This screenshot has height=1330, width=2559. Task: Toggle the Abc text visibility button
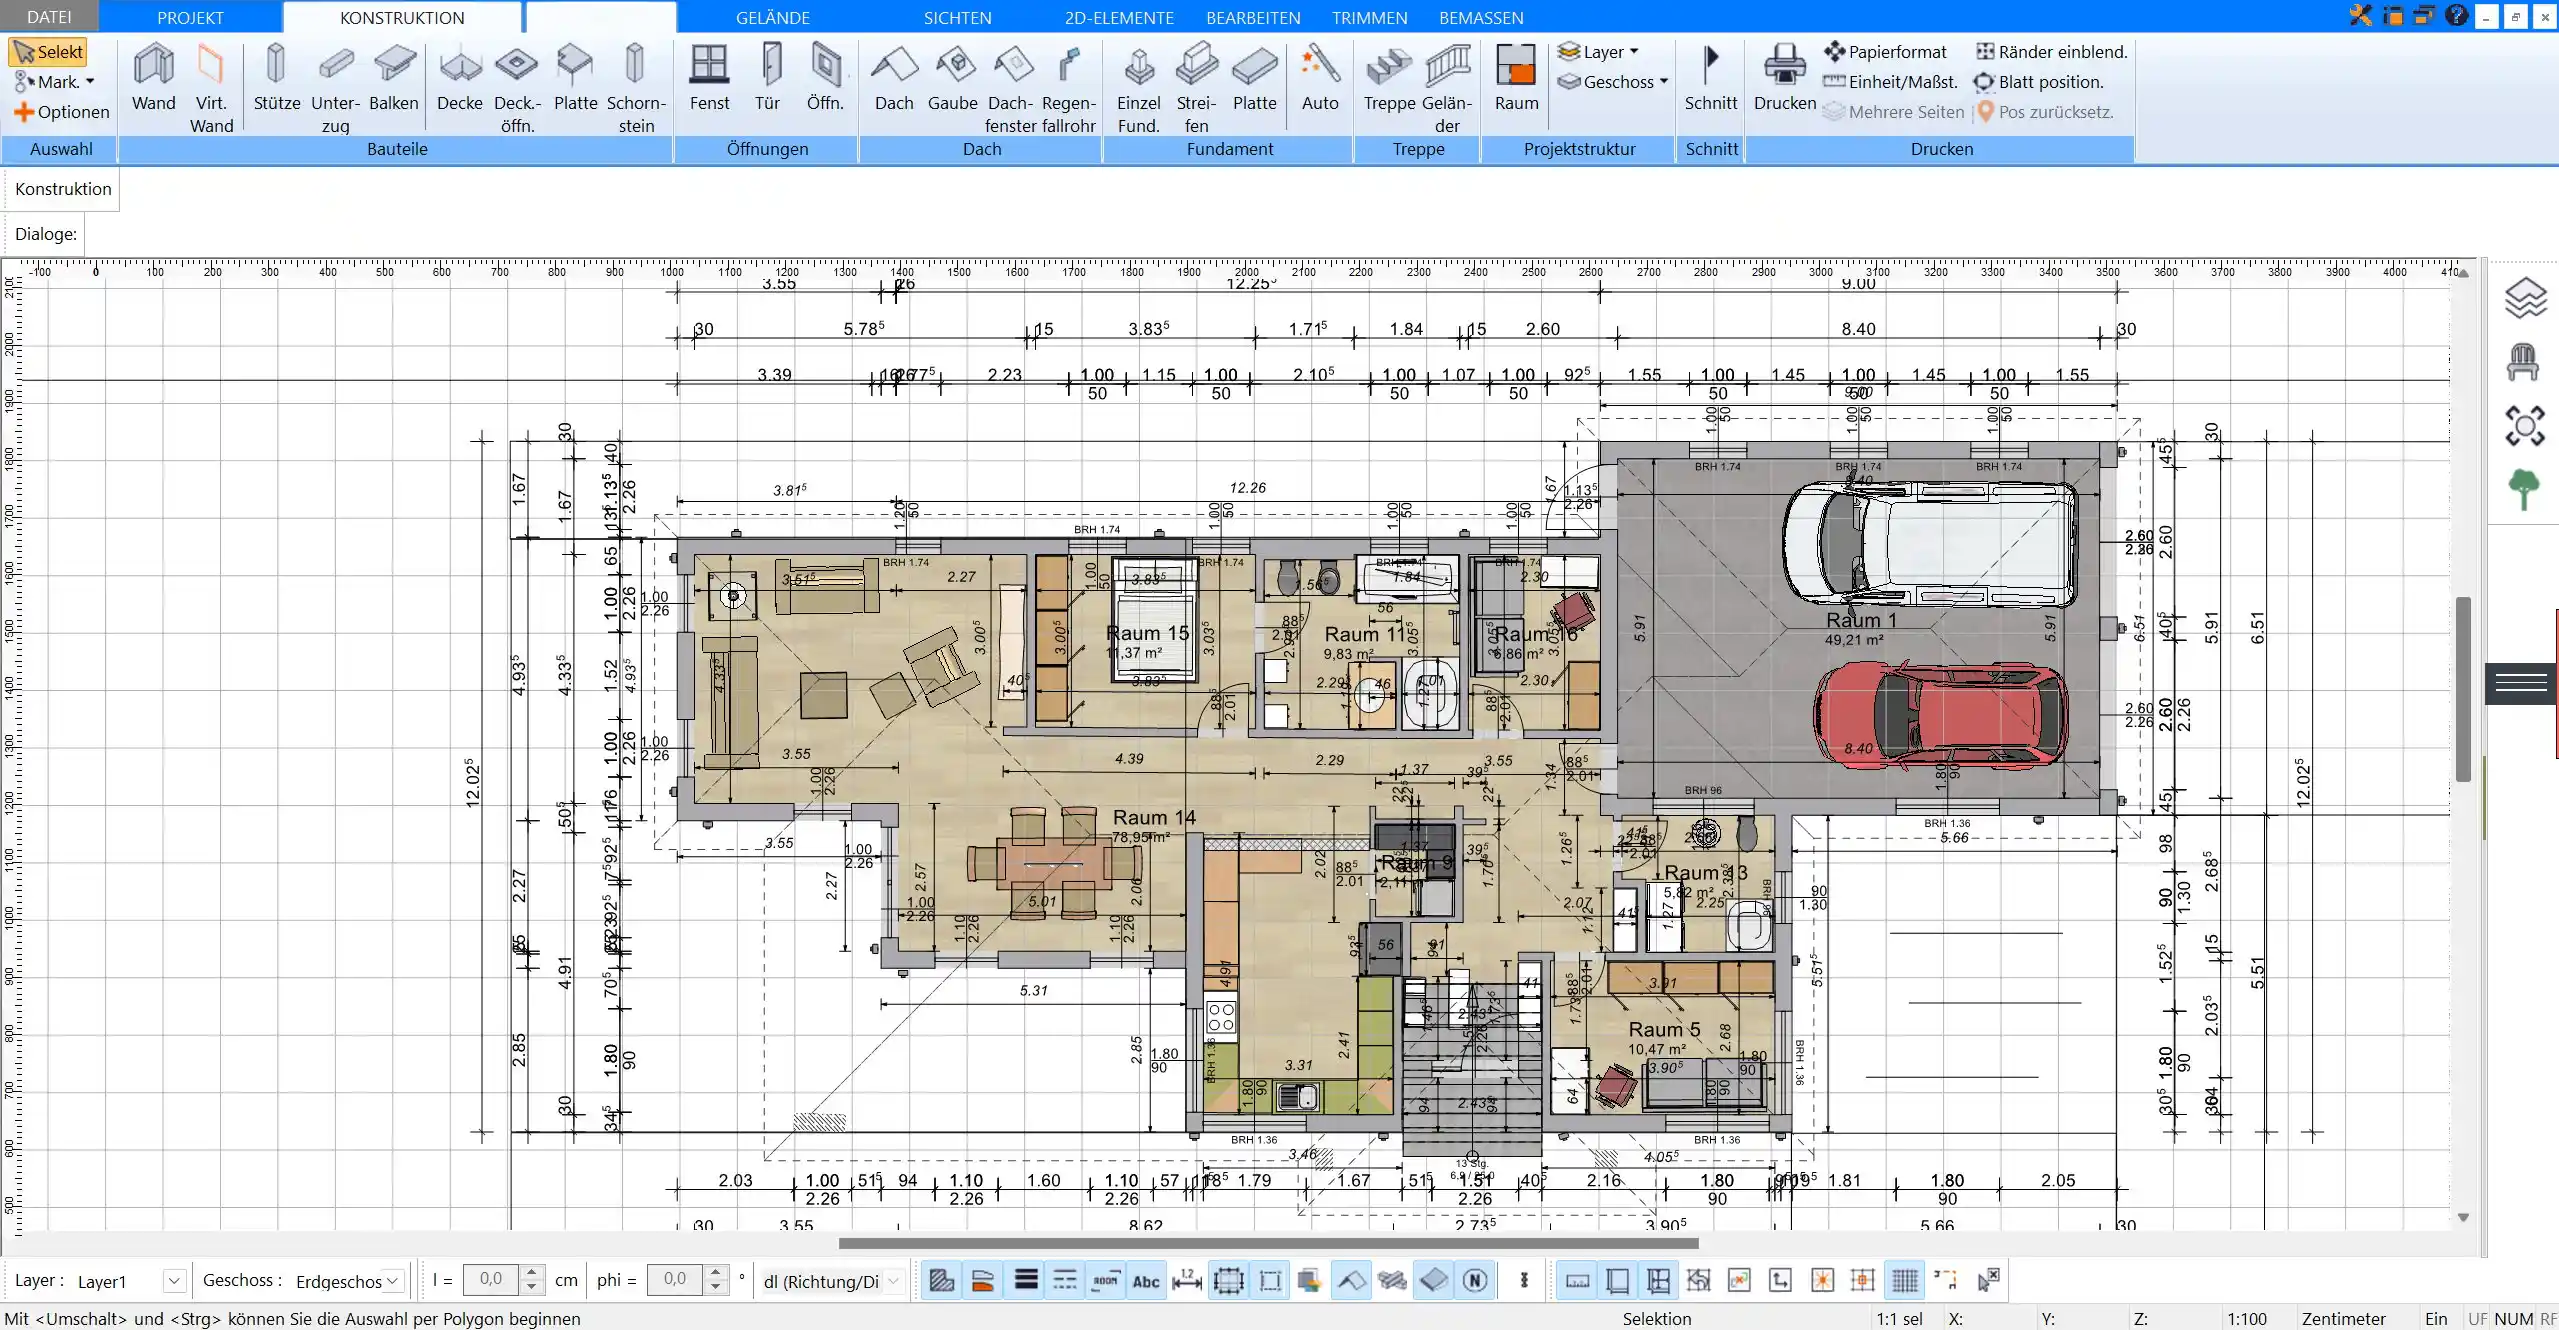tap(1146, 1280)
